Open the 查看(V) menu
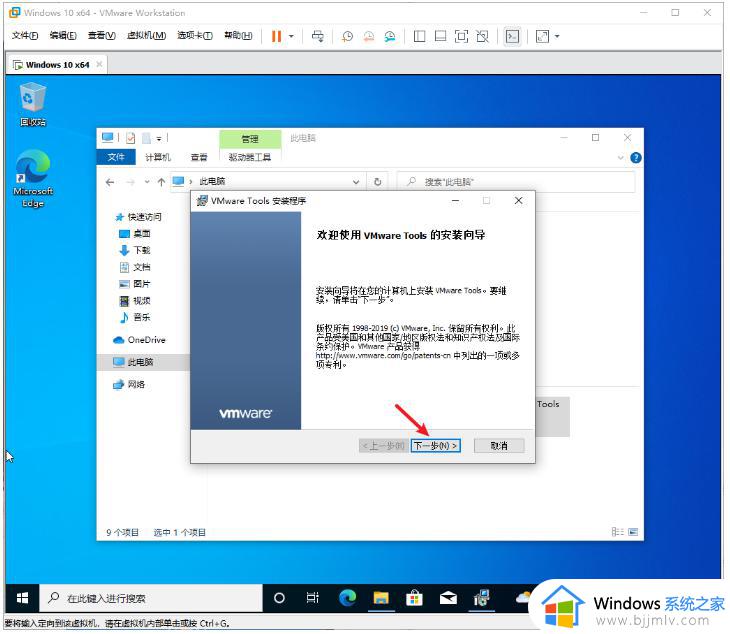This screenshot has width=730, height=634. (101, 36)
